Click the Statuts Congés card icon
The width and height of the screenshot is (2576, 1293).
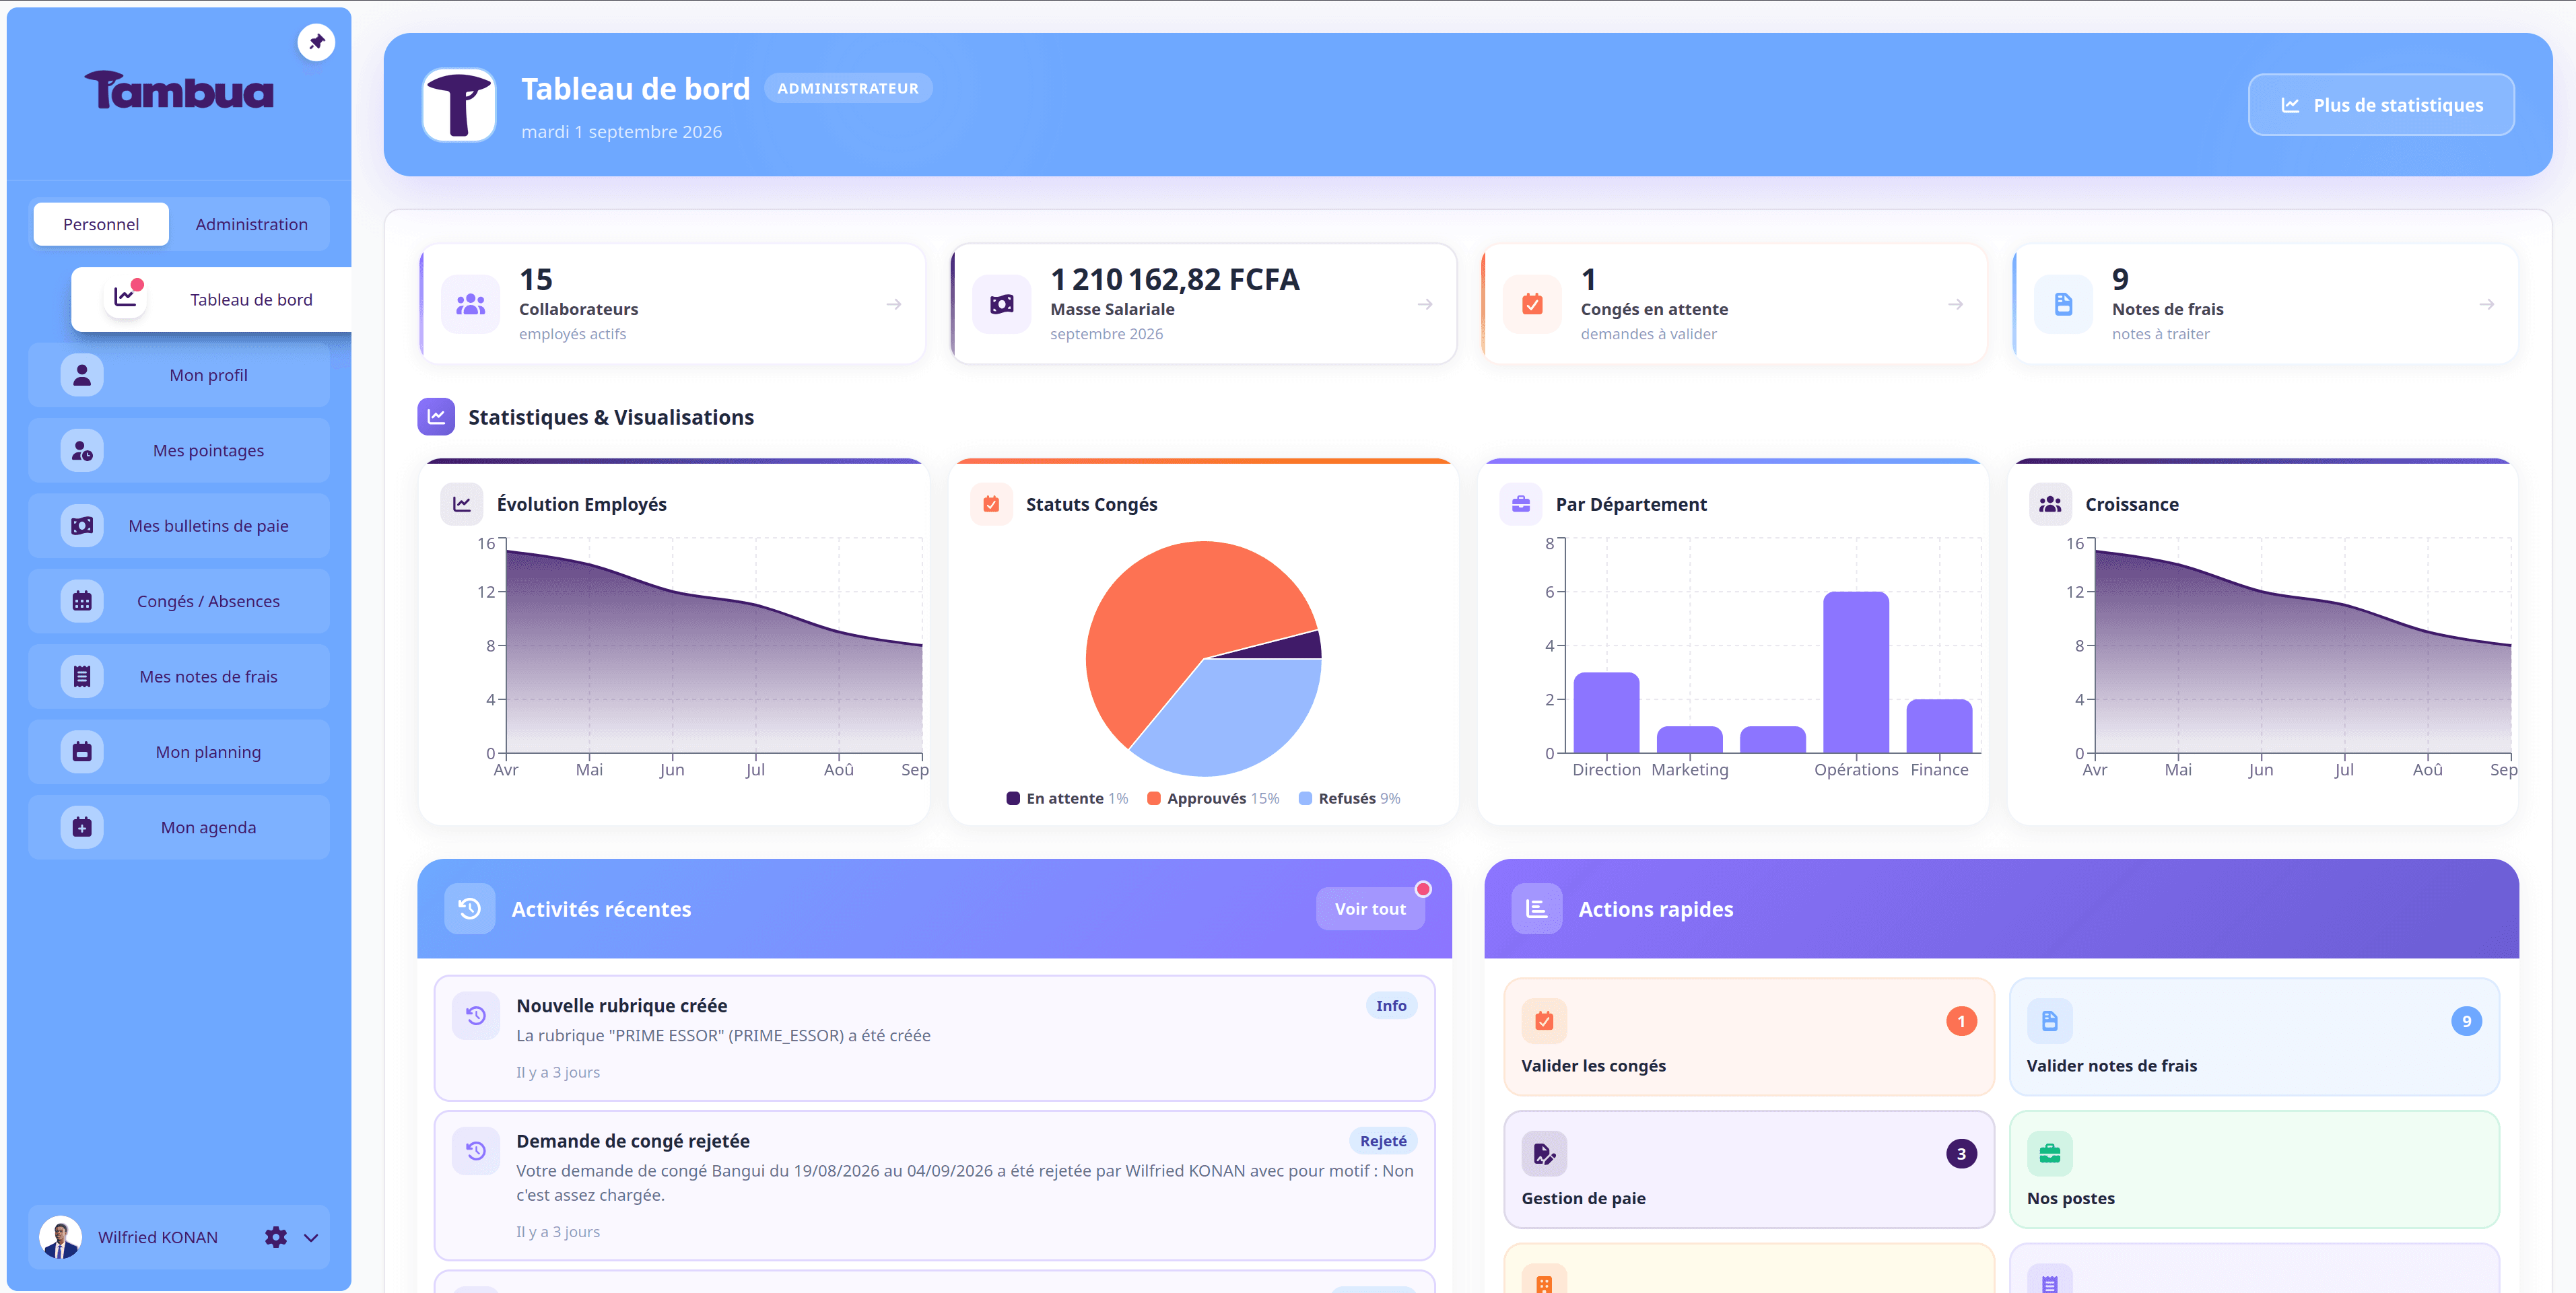tap(991, 504)
